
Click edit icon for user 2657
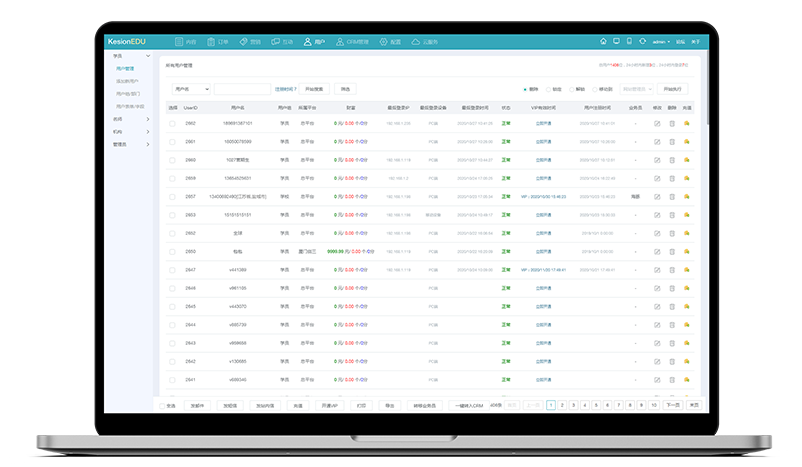click(657, 197)
